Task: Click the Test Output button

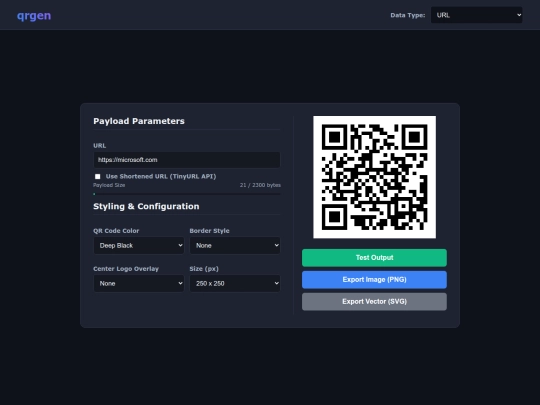Action: (x=374, y=258)
